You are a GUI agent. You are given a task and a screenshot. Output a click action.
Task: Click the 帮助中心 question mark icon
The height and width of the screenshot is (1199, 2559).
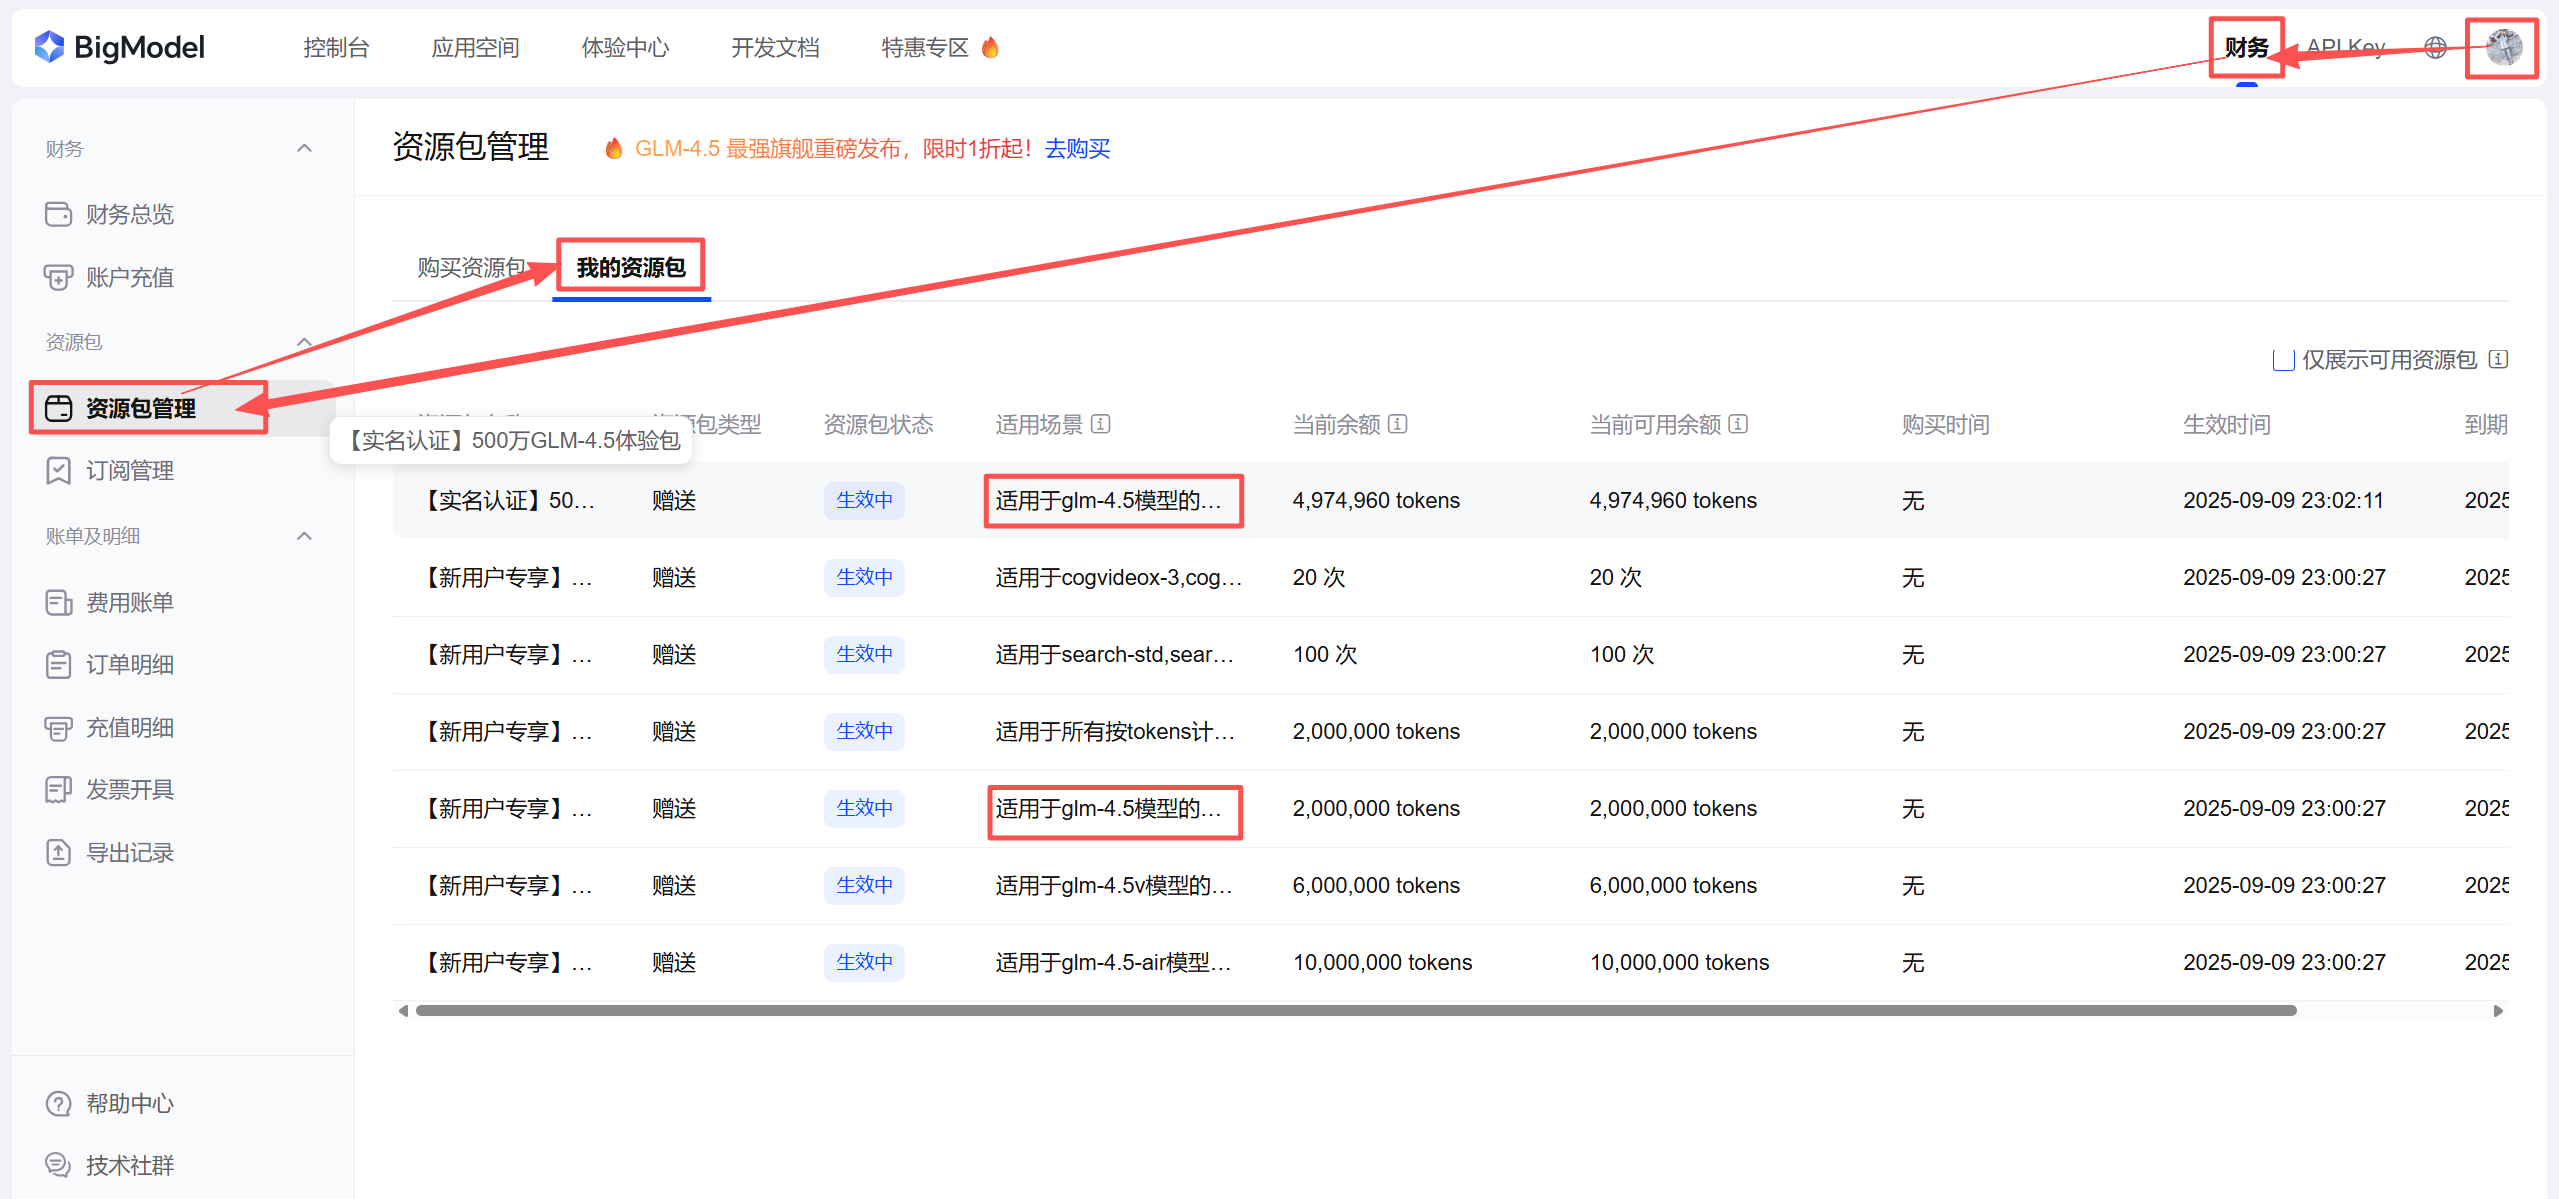tap(59, 1103)
